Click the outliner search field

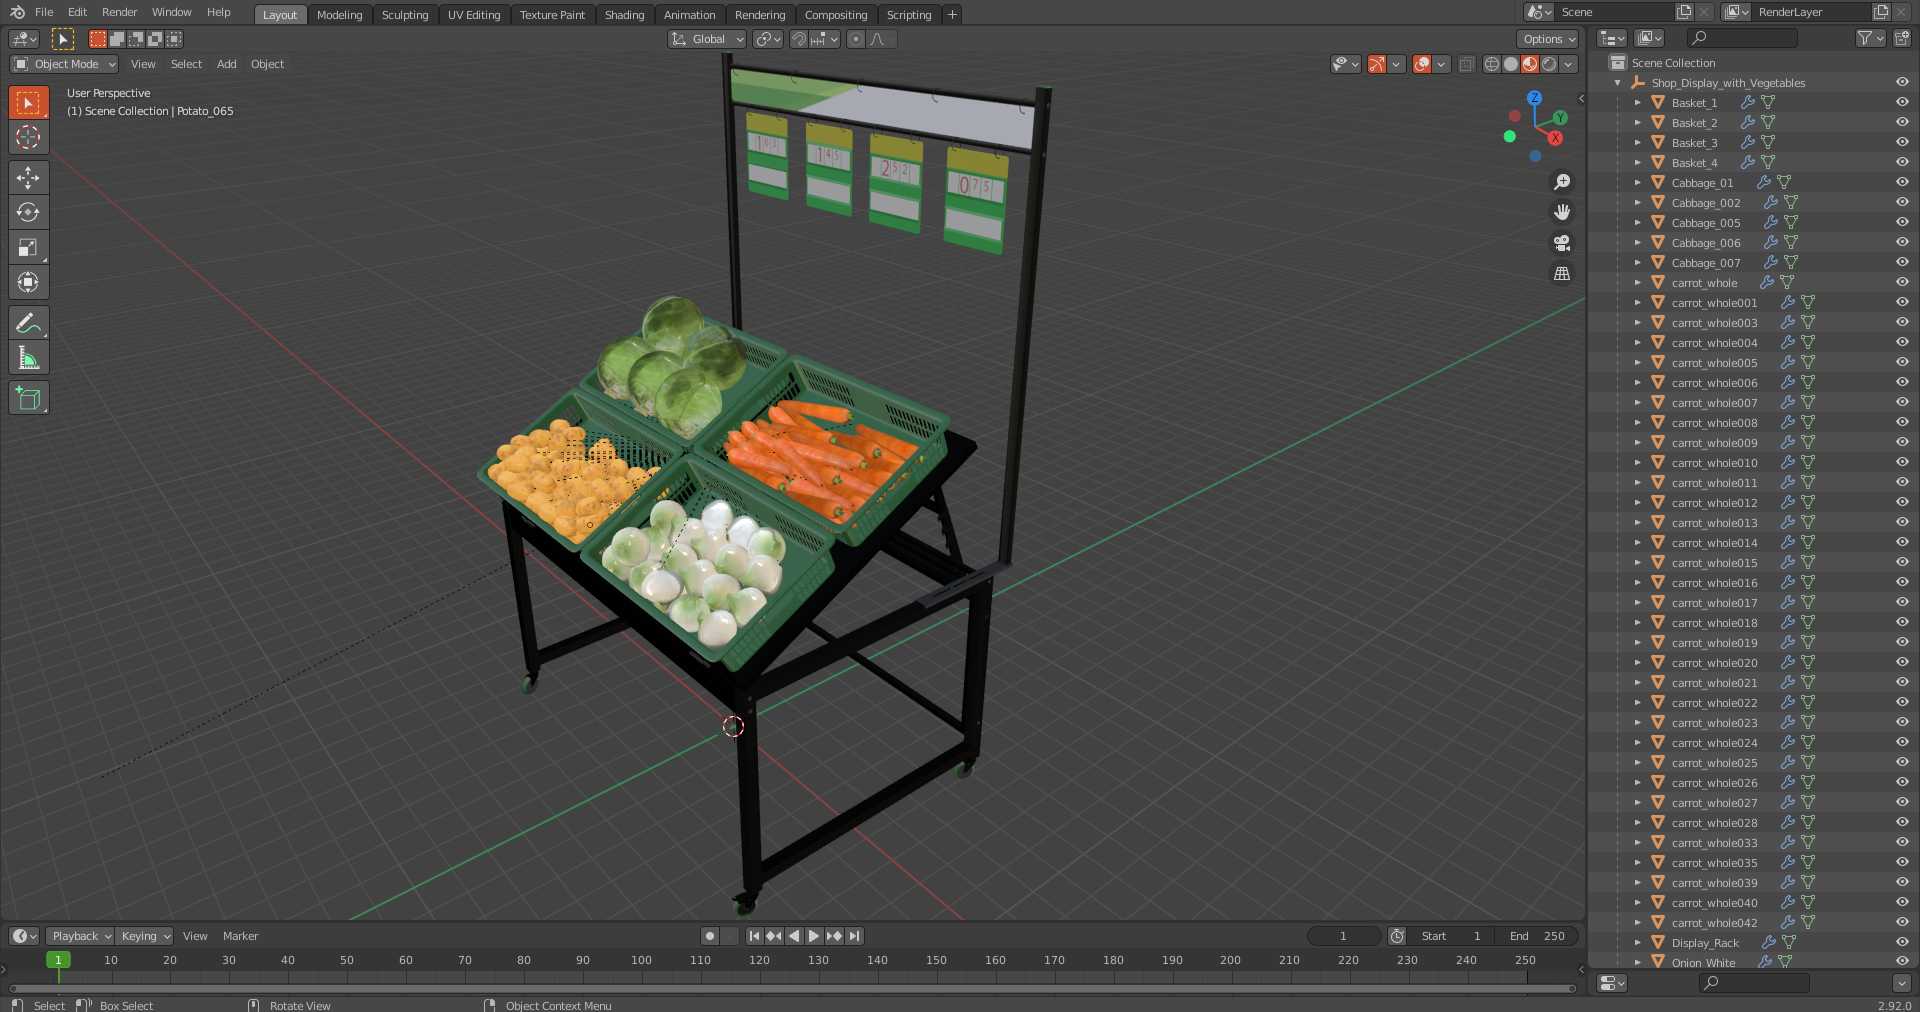[1741, 38]
